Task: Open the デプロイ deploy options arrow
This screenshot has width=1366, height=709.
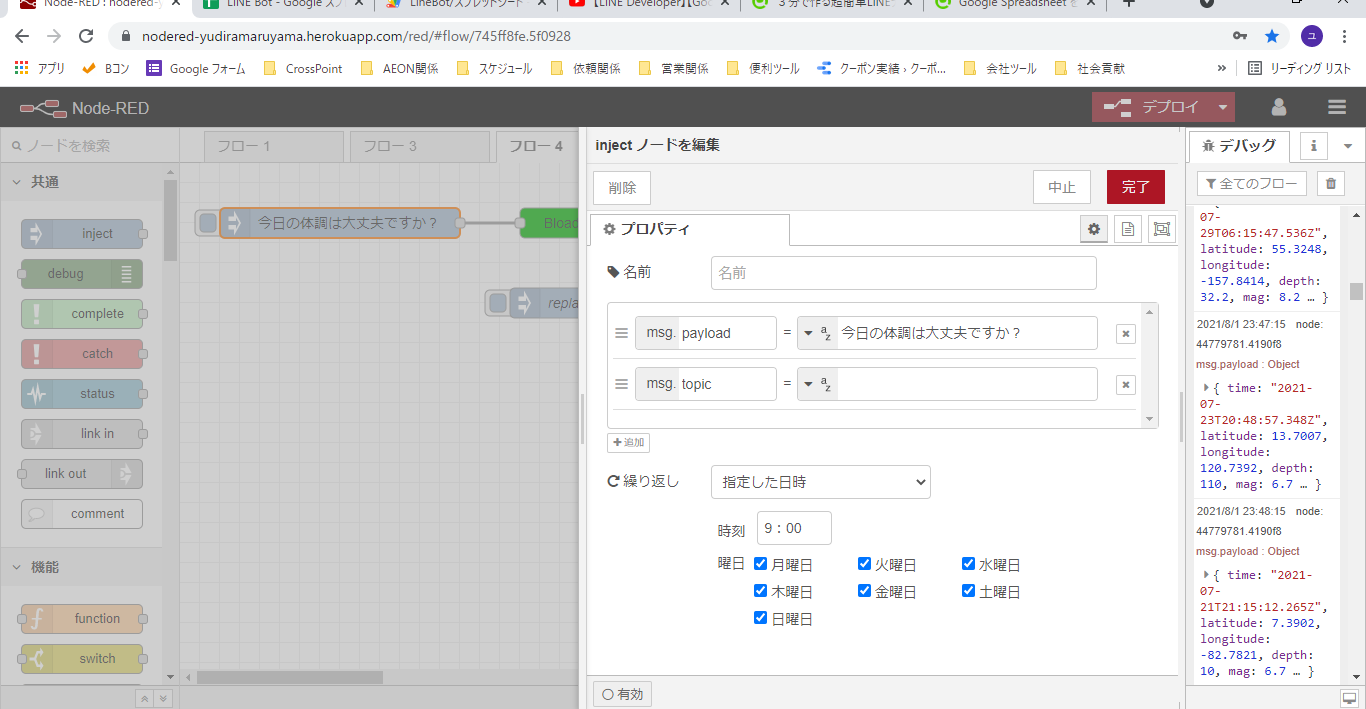Action: [x=1223, y=107]
